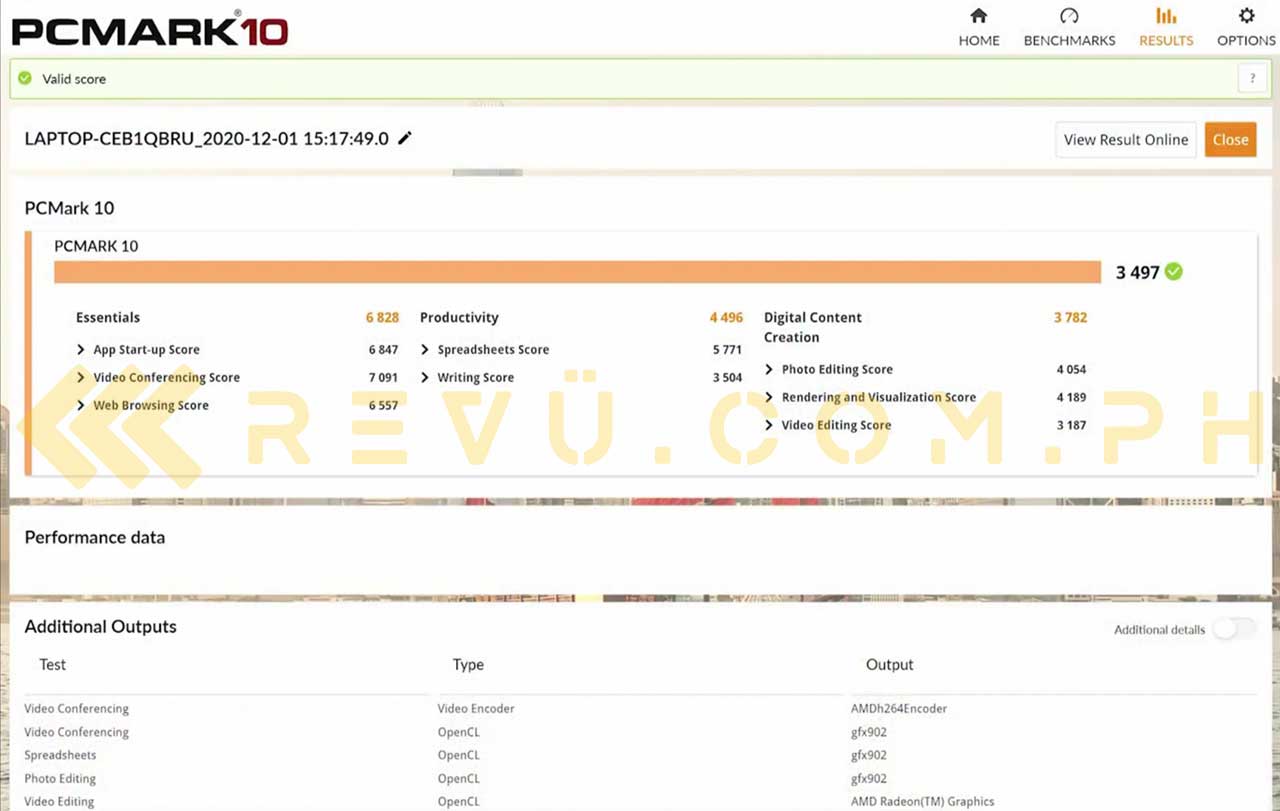Image resolution: width=1280 pixels, height=811 pixels.
Task: Click the Photo Editing value 4 054
Action: click(x=1071, y=370)
